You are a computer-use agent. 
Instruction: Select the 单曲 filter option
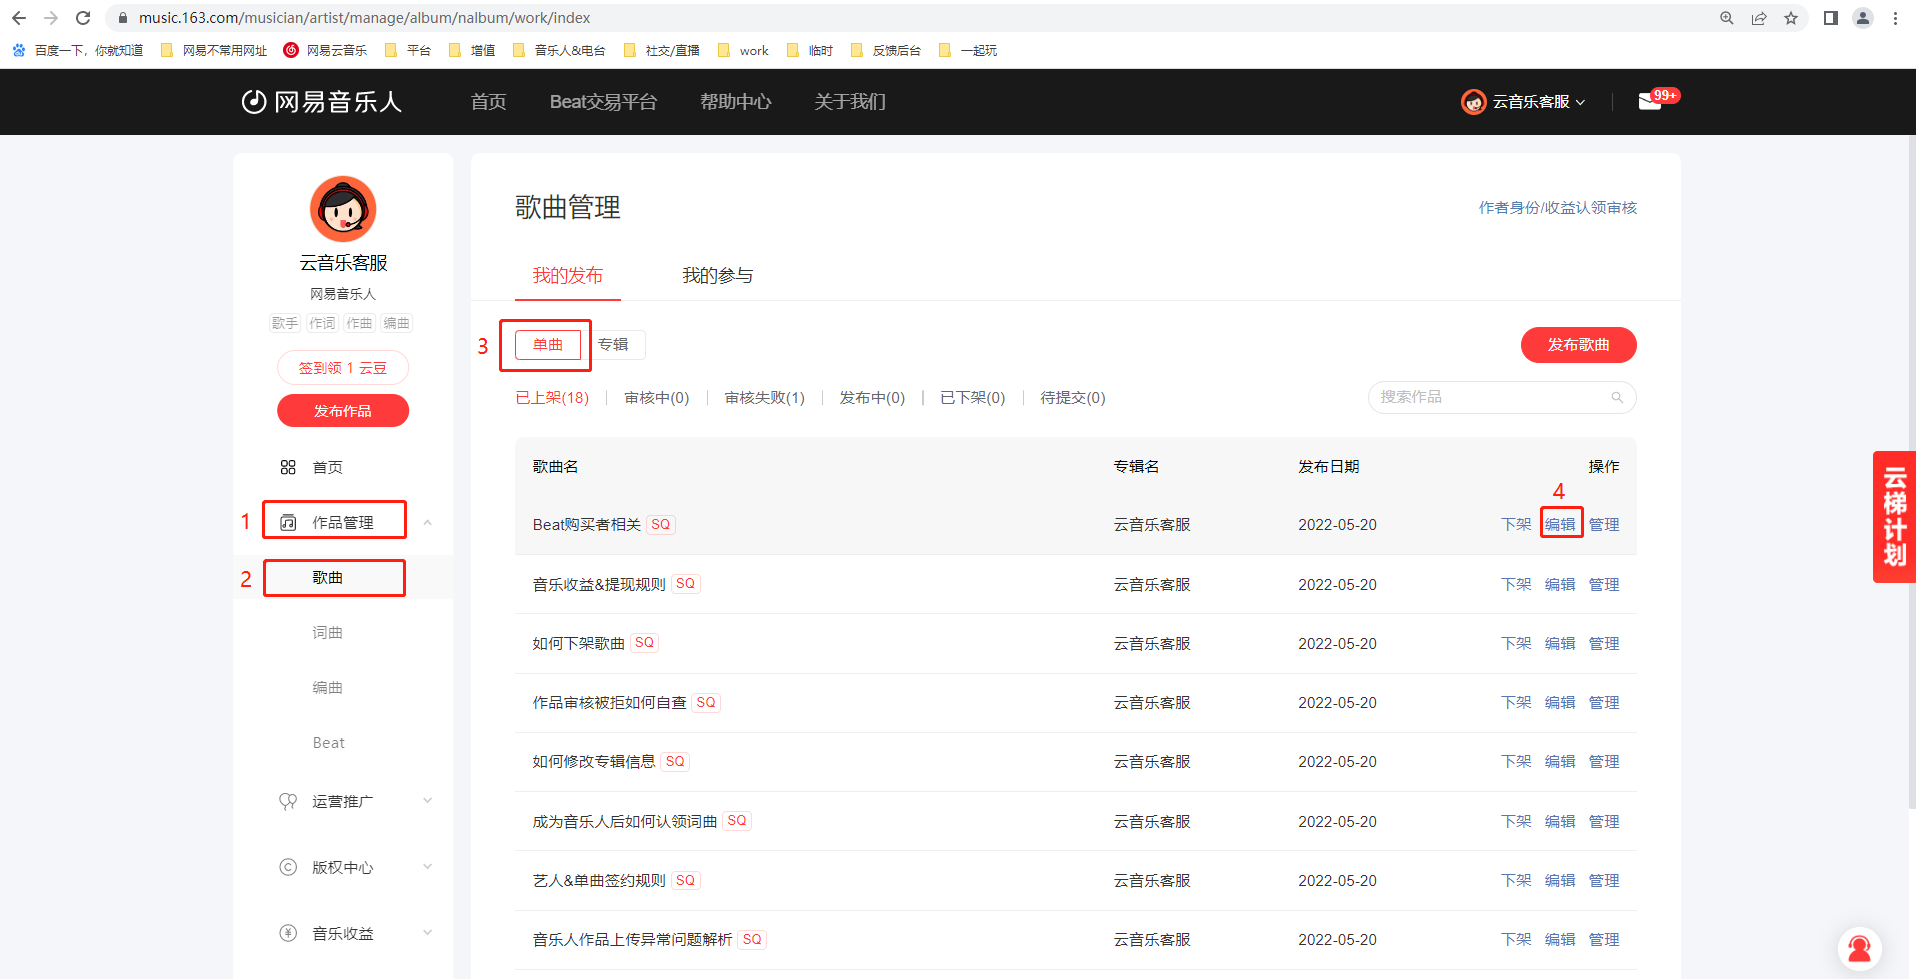(547, 345)
